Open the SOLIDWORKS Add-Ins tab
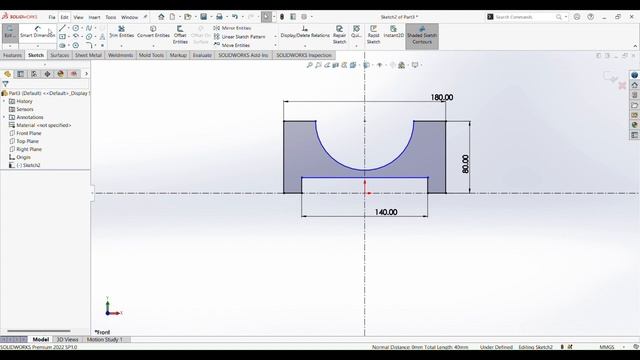 [x=243, y=55]
